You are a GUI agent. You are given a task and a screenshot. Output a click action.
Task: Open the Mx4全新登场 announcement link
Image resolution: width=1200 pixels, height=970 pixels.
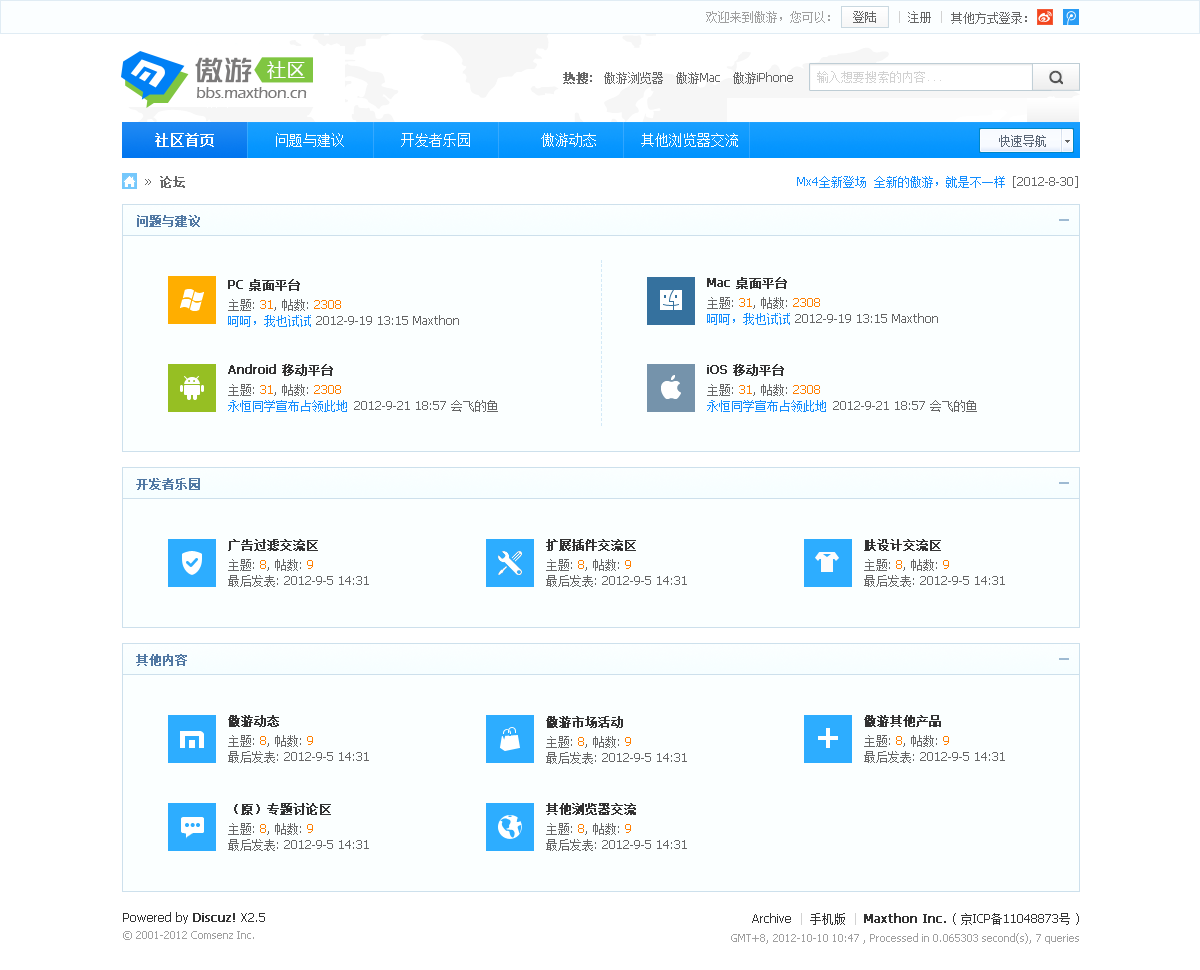[831, 182]
